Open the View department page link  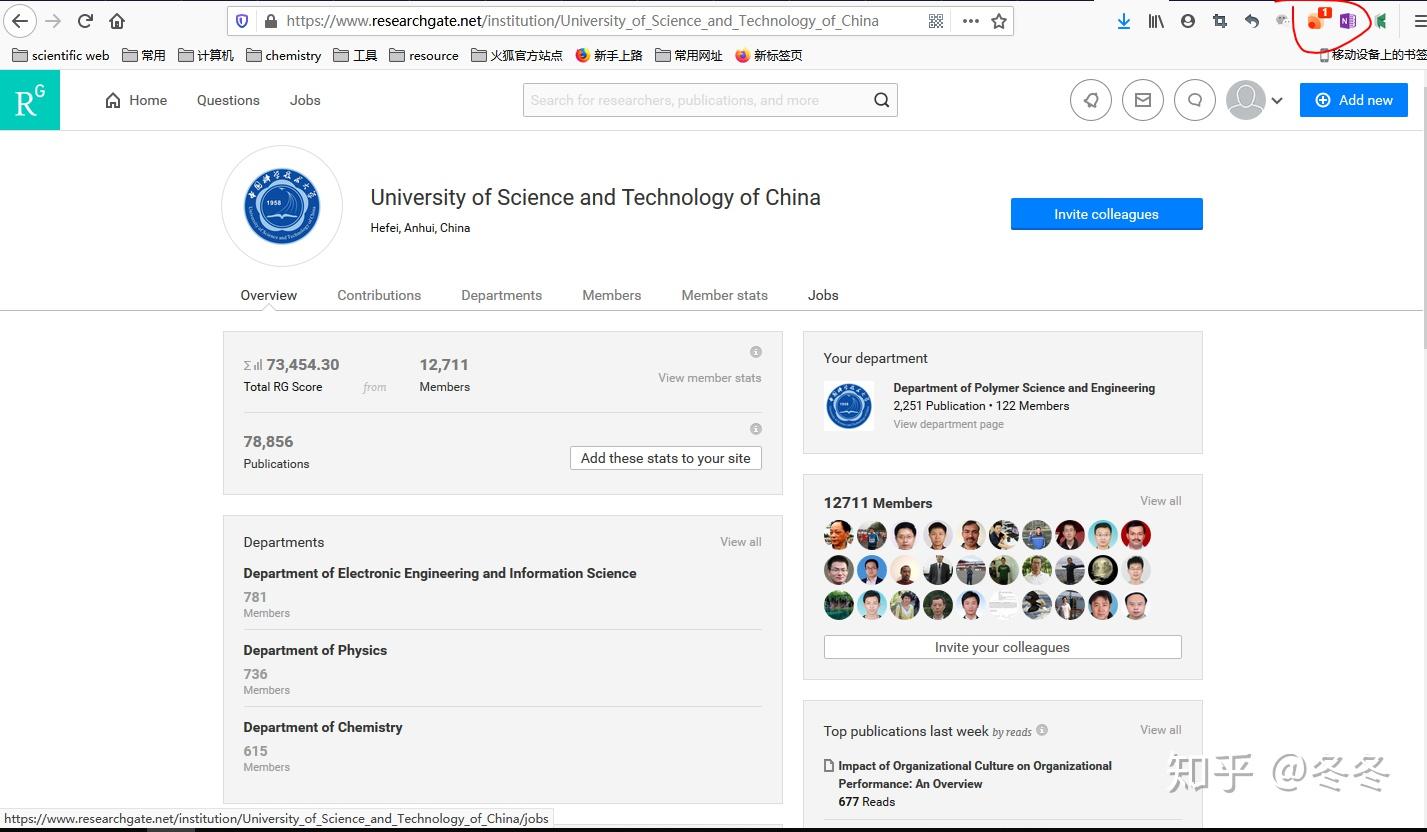click(x=948, y=424)
